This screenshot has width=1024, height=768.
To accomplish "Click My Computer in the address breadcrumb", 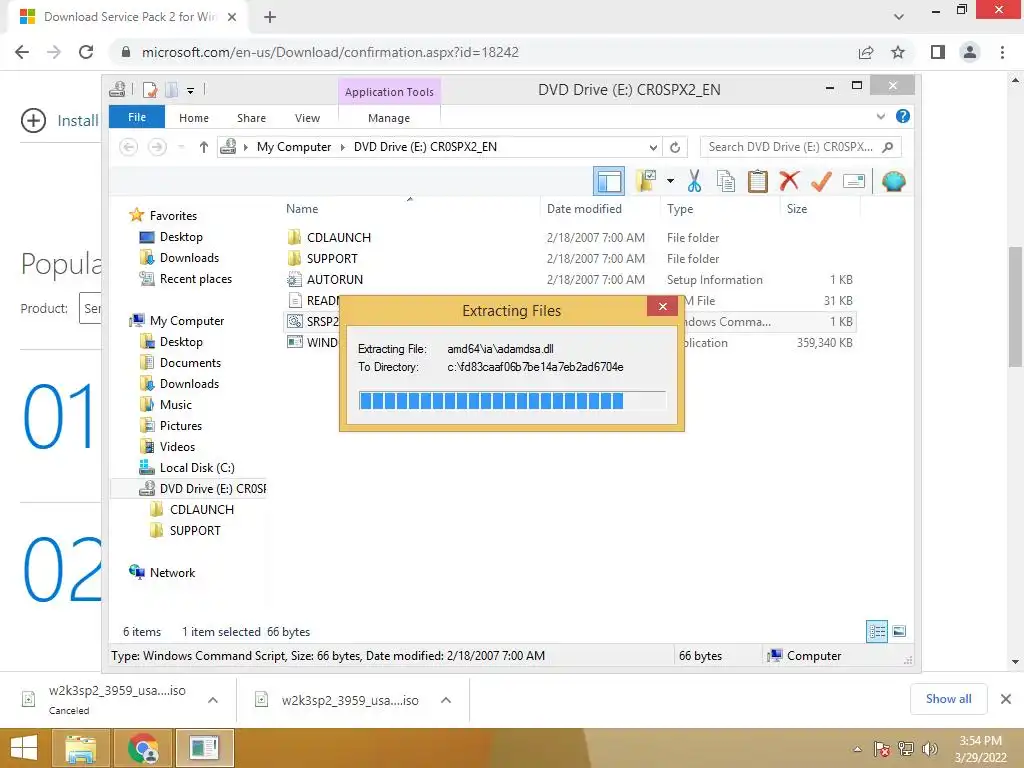I will [294, 147].
